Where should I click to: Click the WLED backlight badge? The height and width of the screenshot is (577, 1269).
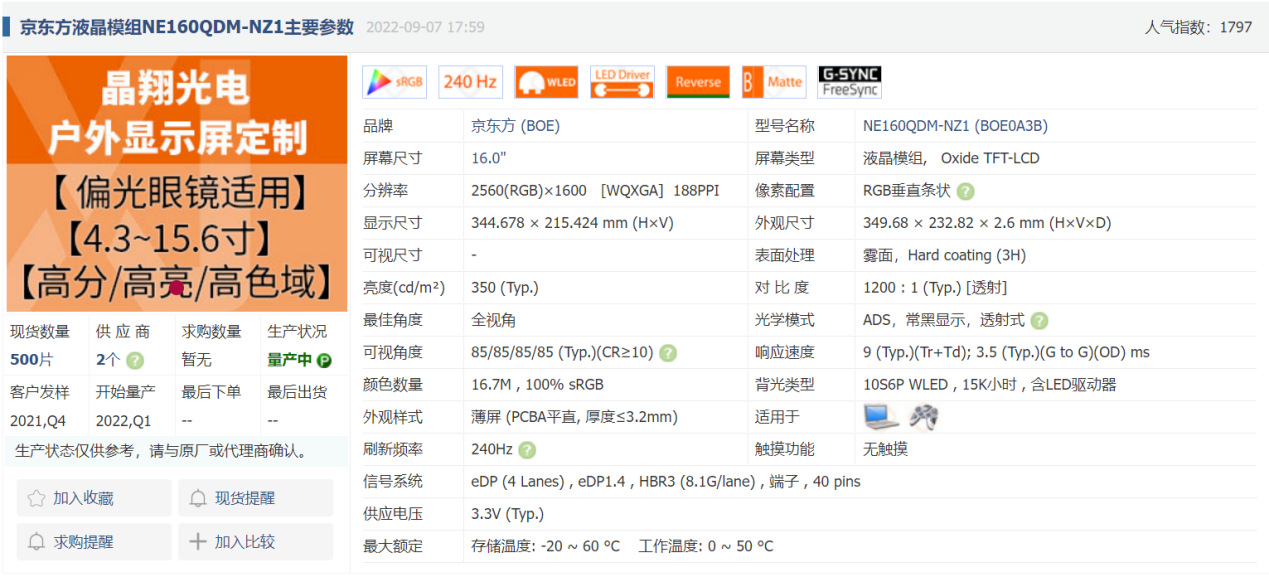(x=546, y=82)
